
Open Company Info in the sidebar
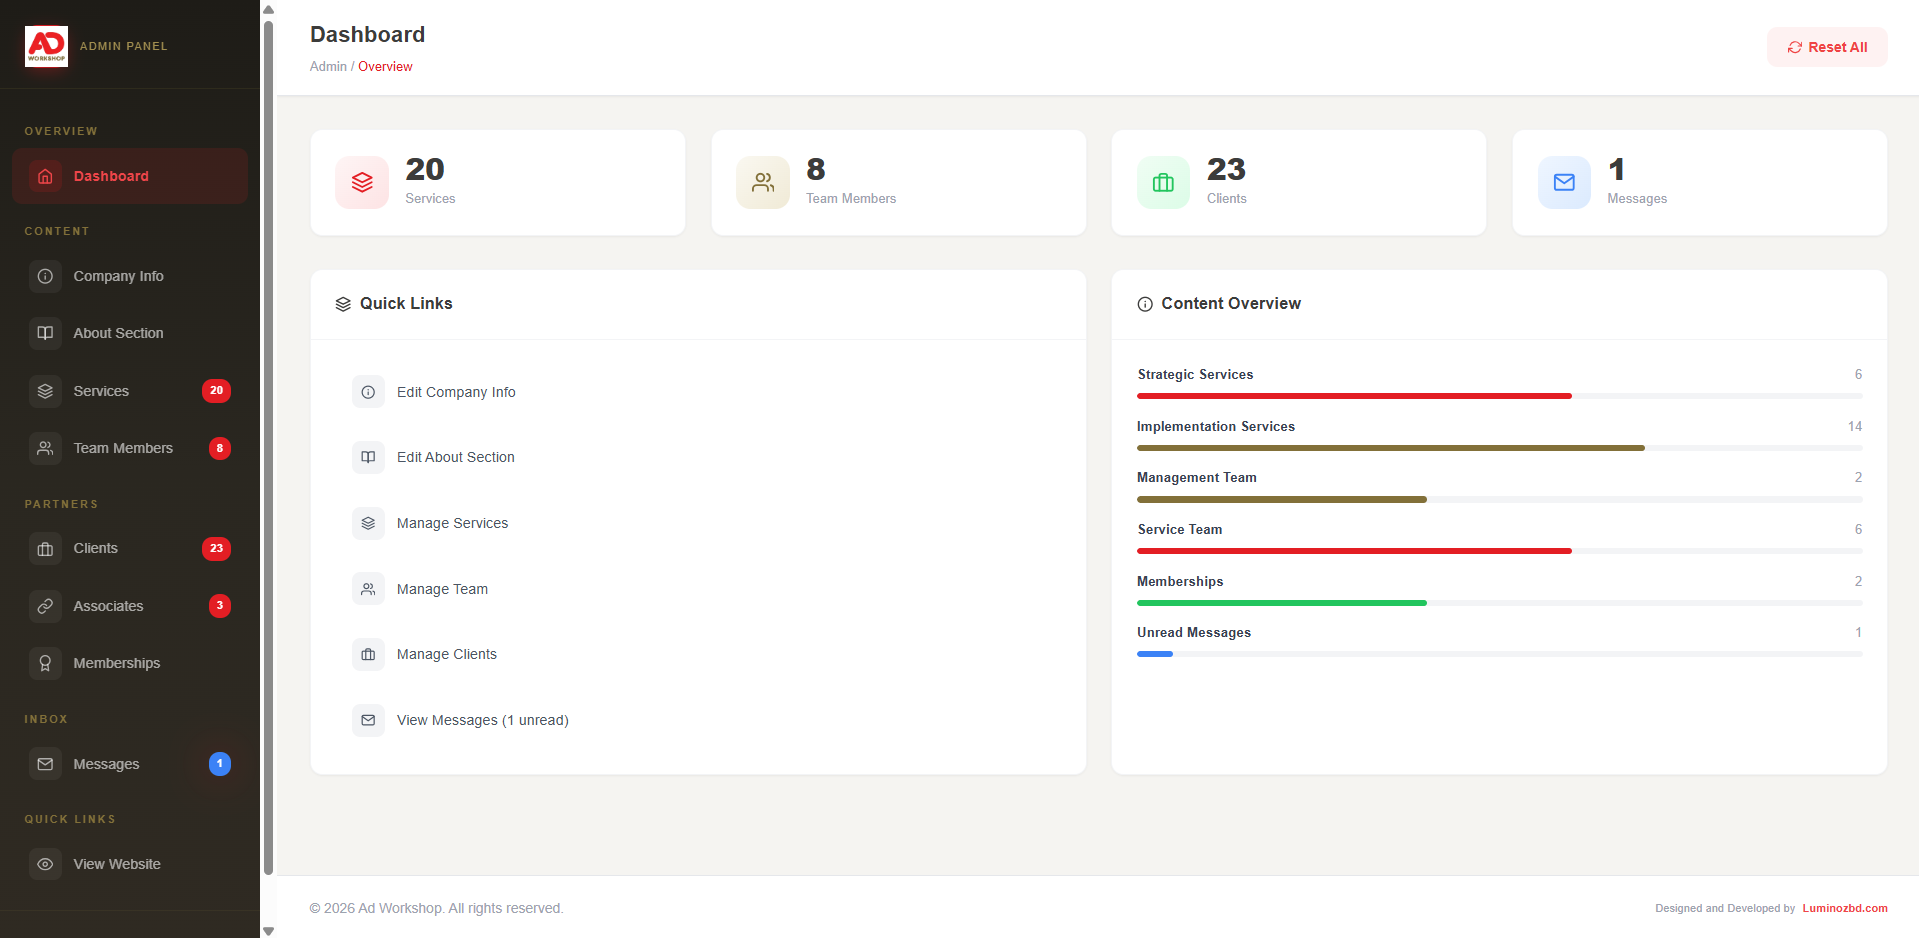click(118, 276)
